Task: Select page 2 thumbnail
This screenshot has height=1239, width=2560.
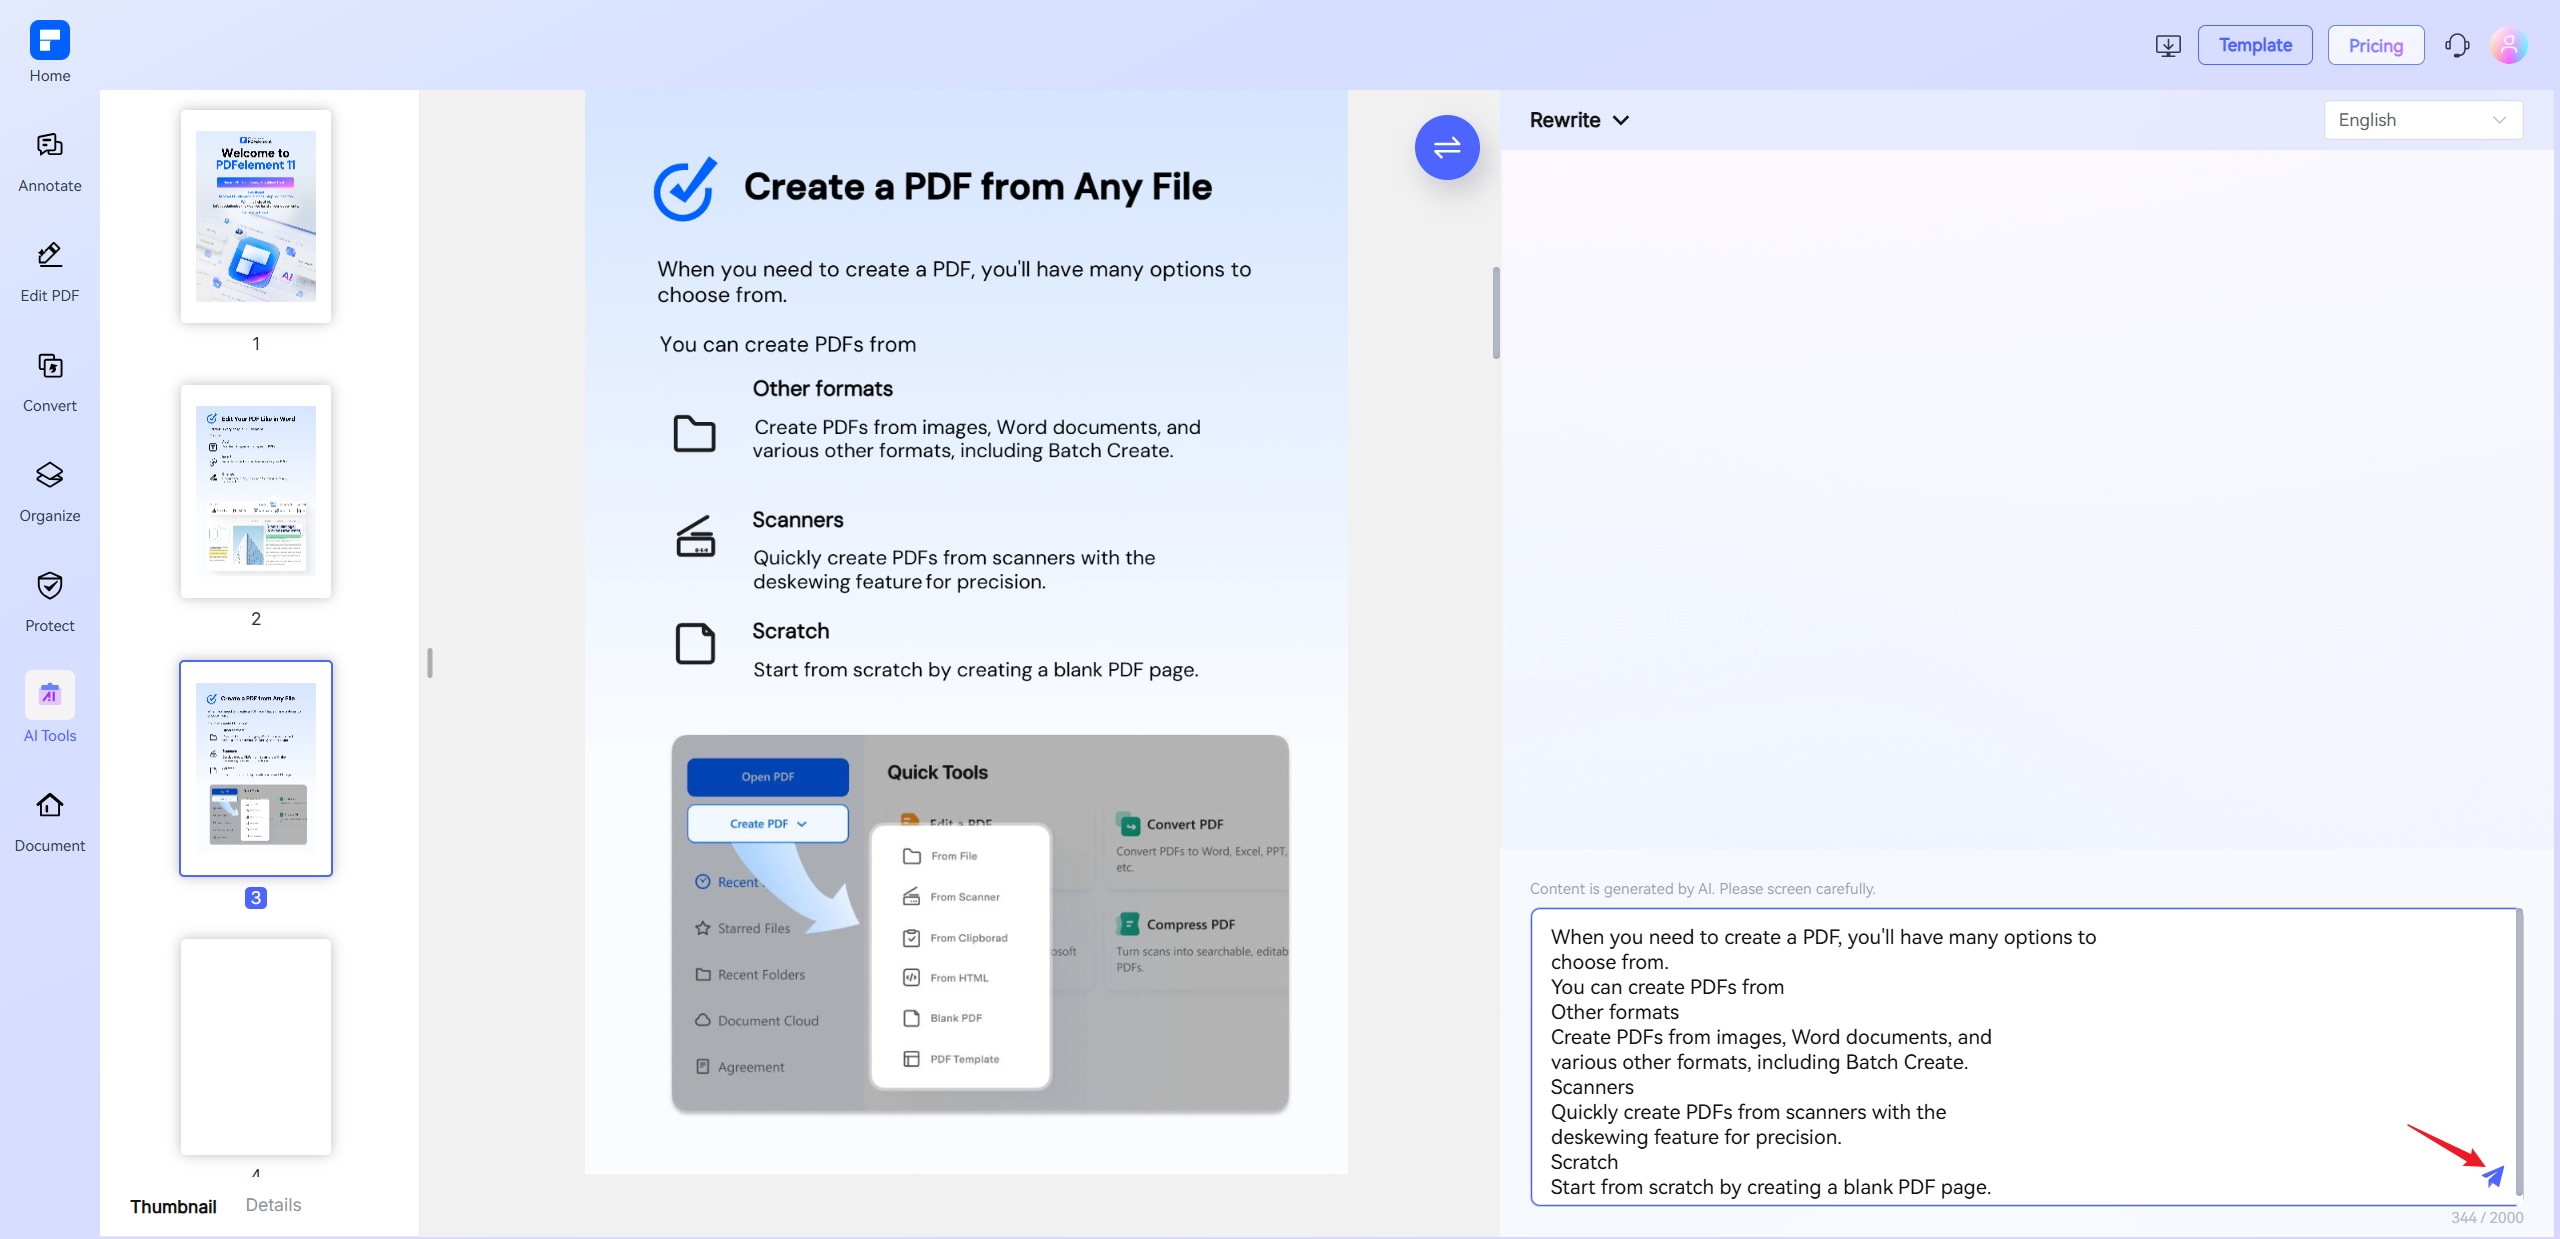Action: pyautogui.click(x=256, y=491)
